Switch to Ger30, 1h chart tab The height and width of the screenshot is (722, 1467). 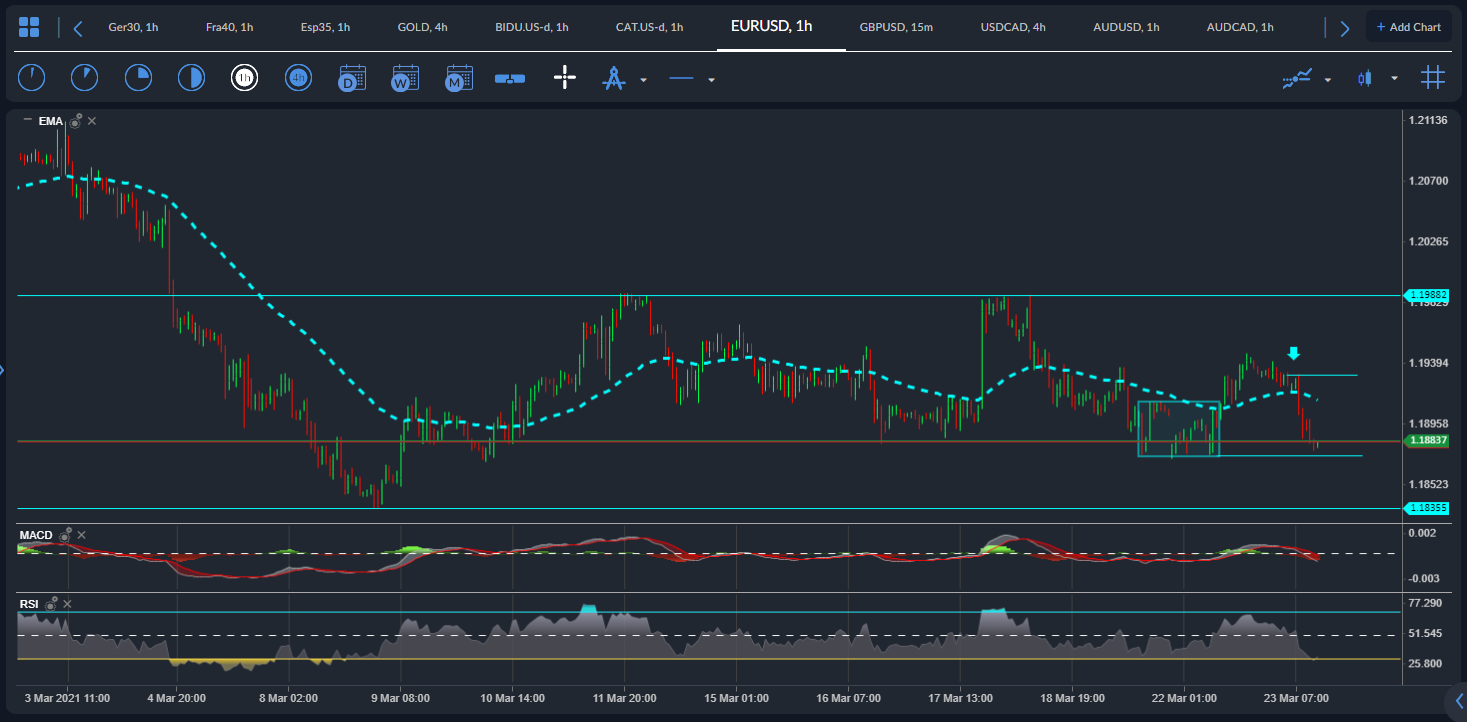click(x=133, y=27)
